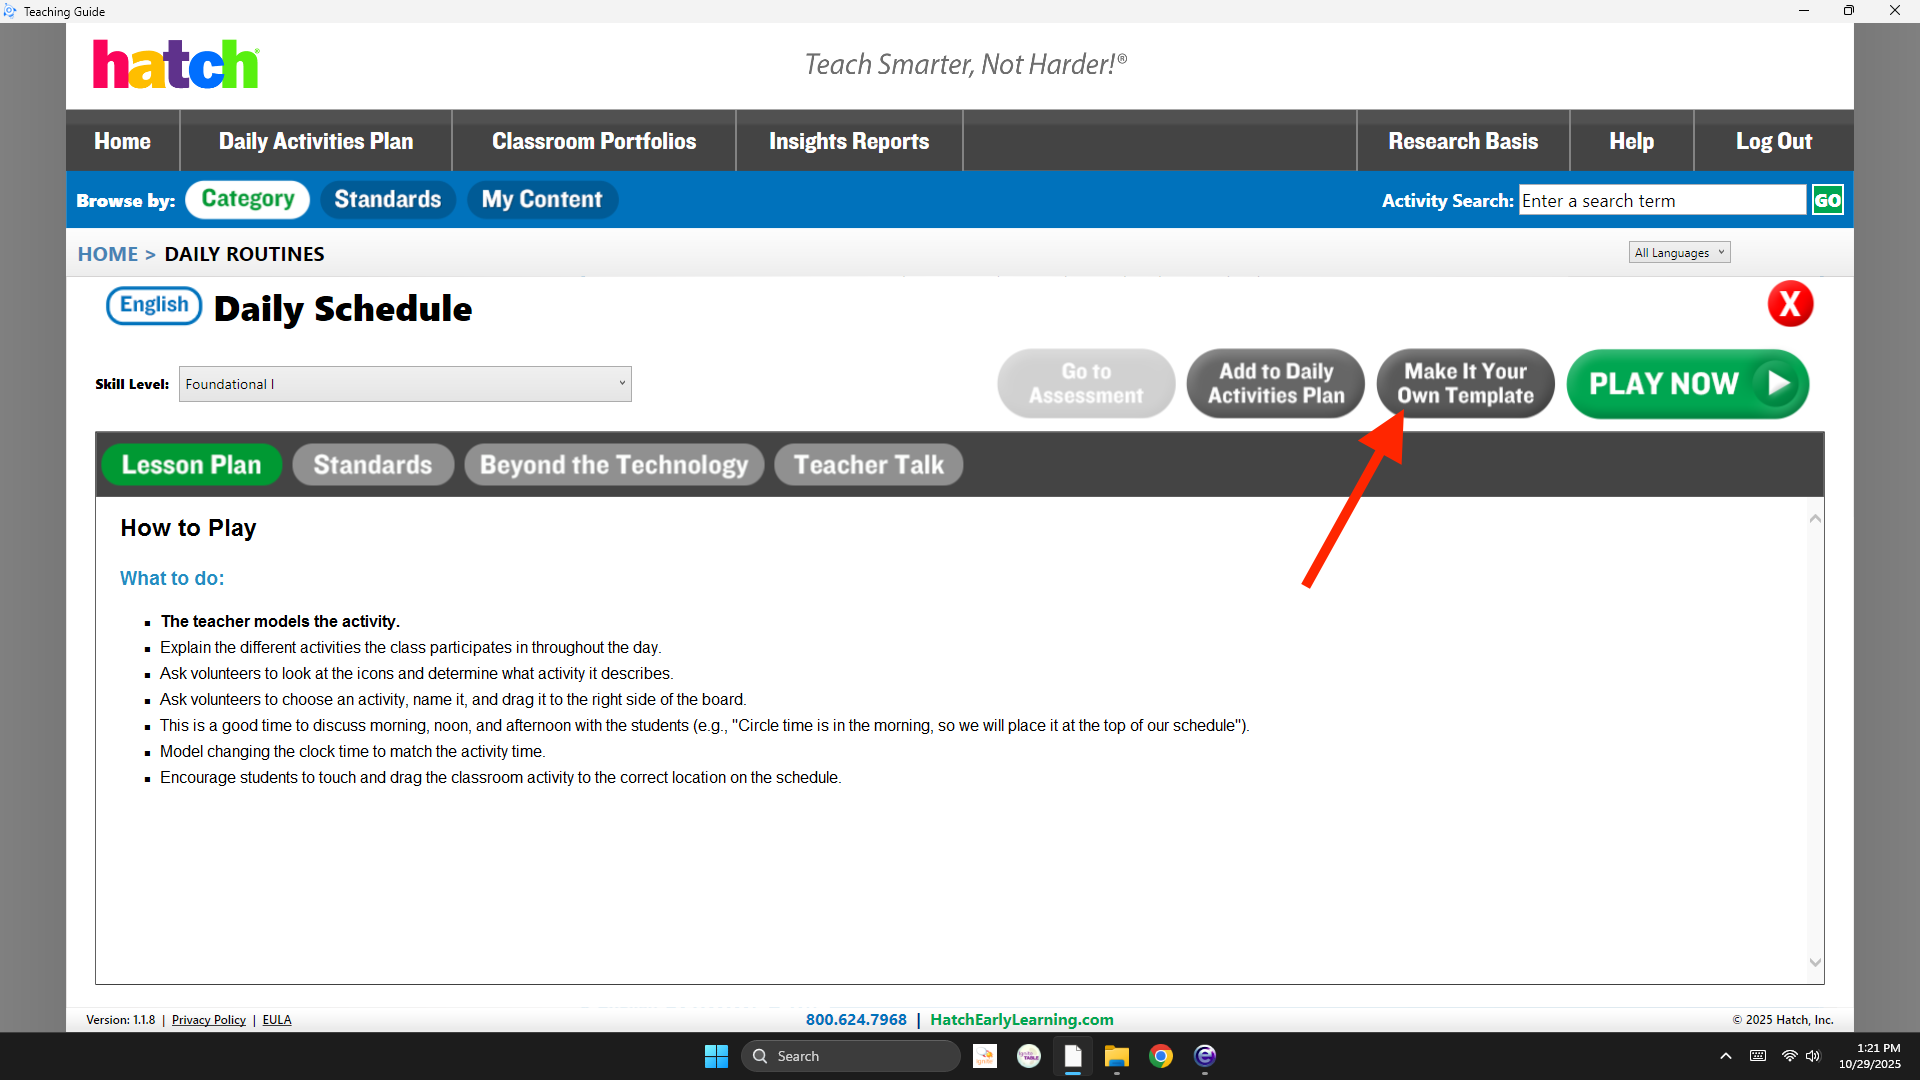Image resolution: width=1920 pixels, height=1080 pixels.
Task: Click the Activity Search input field
Action: (x=1662, y=200)
